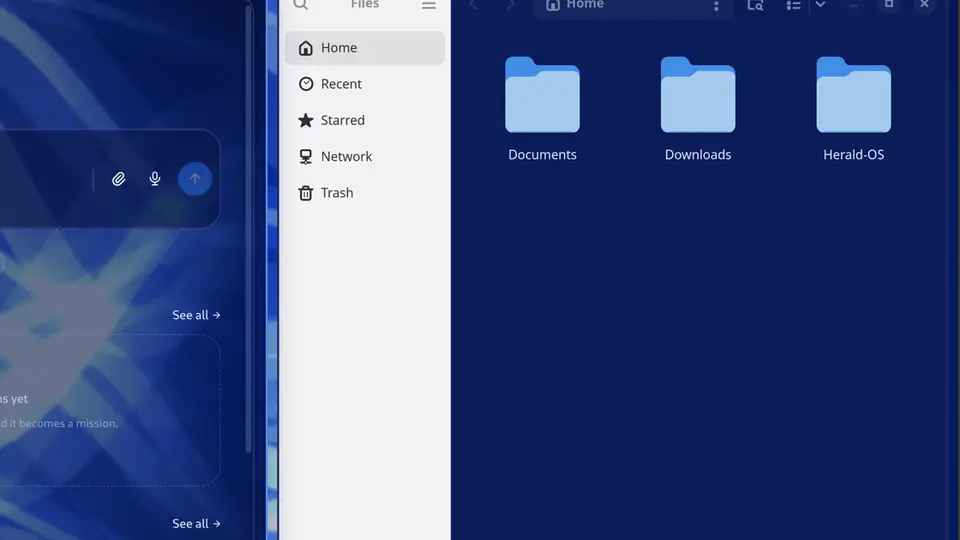
Task: Click the left window vertical scrollbar
Action: 249,230
